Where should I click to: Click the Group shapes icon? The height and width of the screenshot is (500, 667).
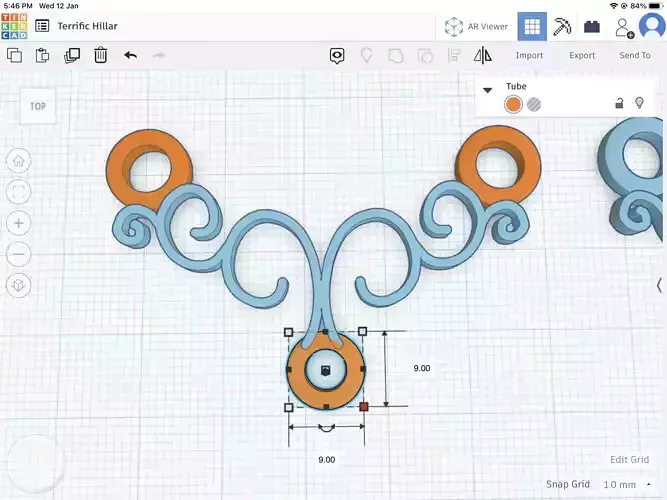396,56
